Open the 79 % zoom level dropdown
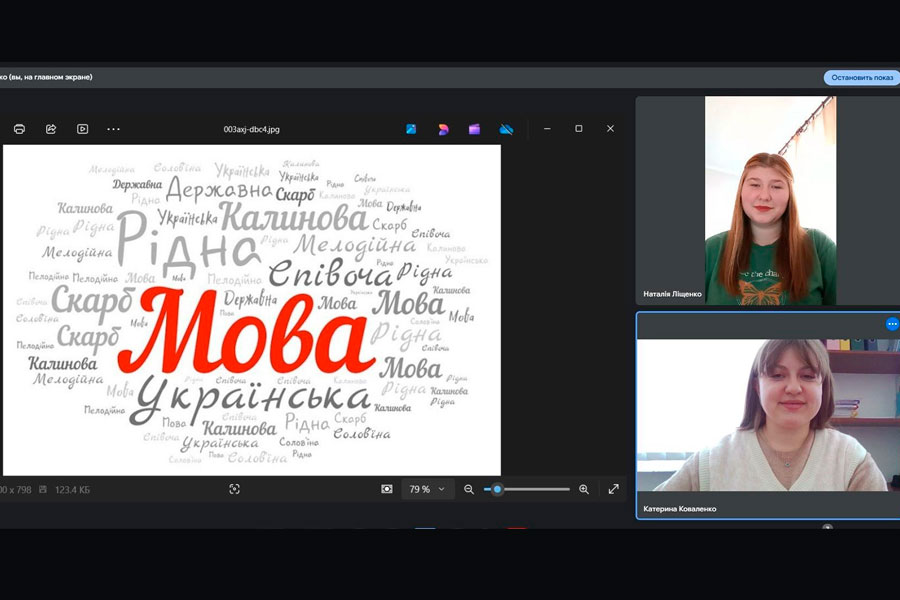The image size is (900, 600). [x=427, y=489]
